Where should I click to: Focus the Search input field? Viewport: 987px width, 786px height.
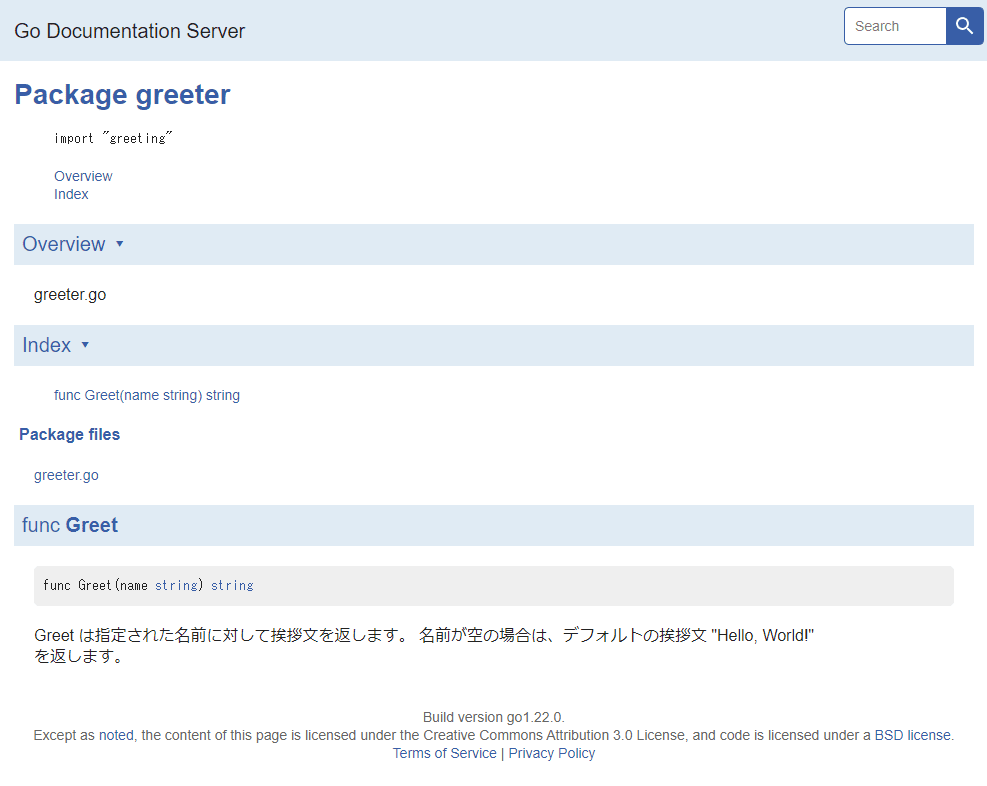895,26
